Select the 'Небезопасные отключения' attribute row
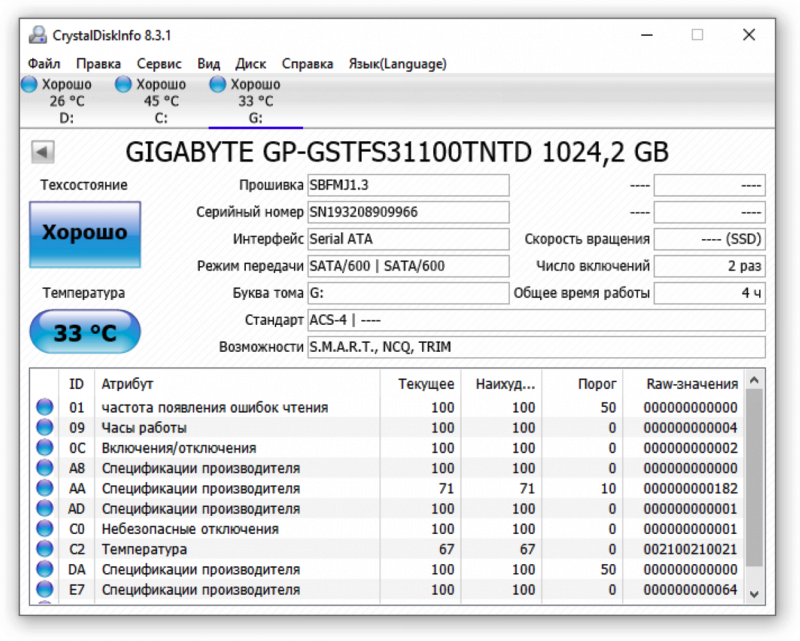Image resolution: width=800 pixels, height=641 pixels. point(388,529)
